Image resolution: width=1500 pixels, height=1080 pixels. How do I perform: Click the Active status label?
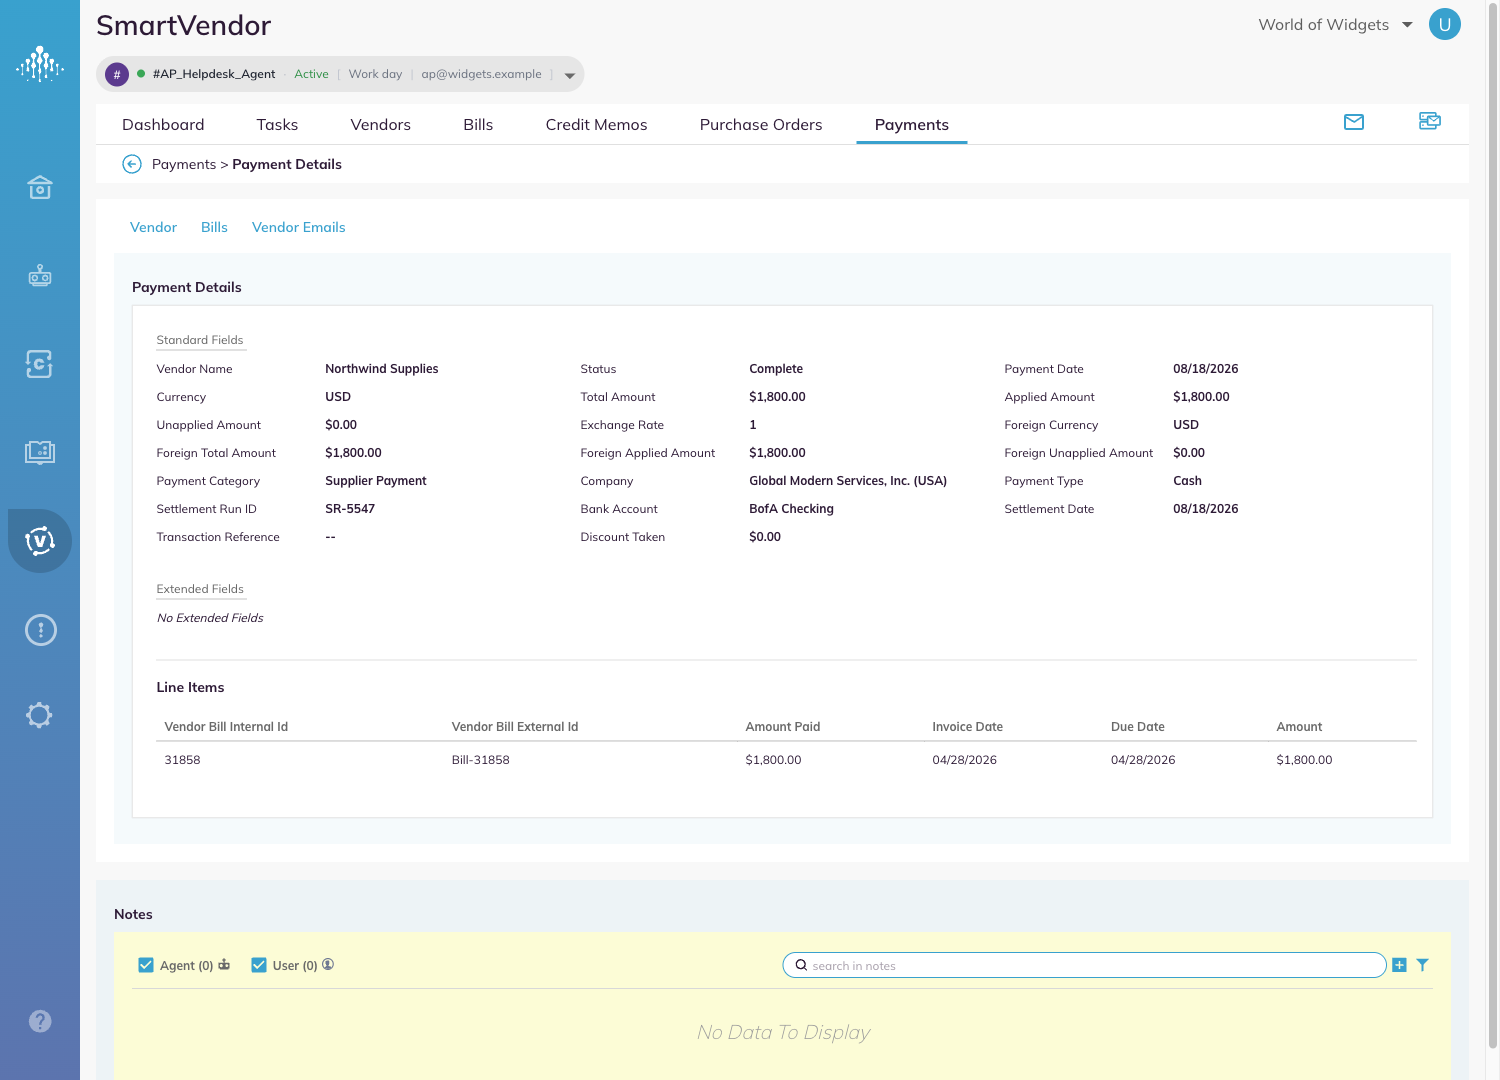[311, 74]
